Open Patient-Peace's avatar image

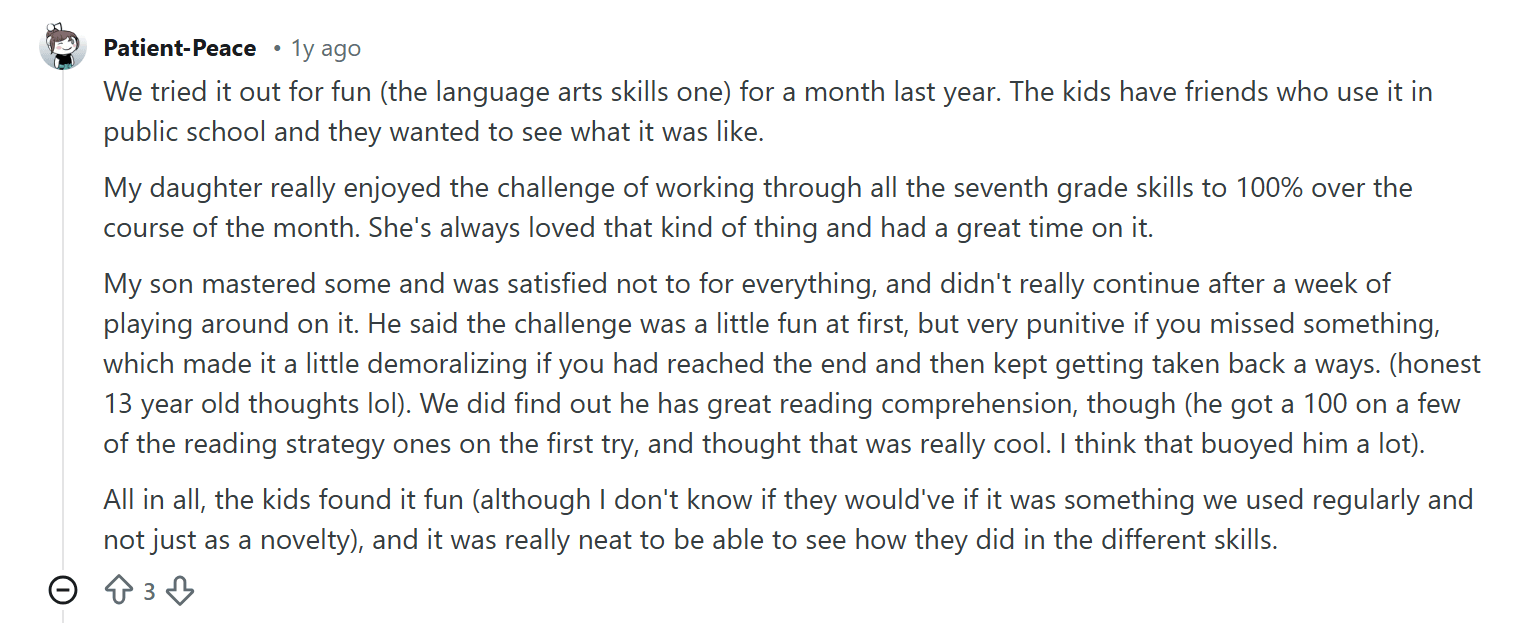[63, 46]
